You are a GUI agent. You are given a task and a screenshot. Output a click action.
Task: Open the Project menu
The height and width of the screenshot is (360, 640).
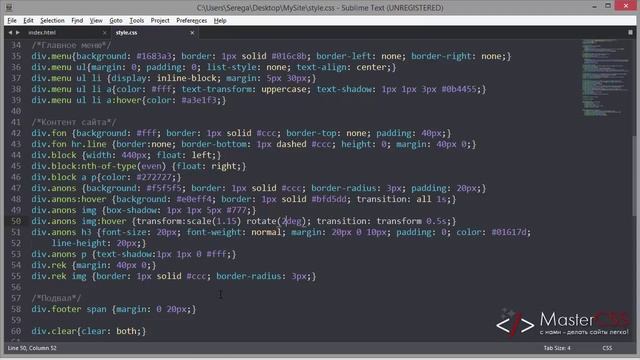[160, 20]
